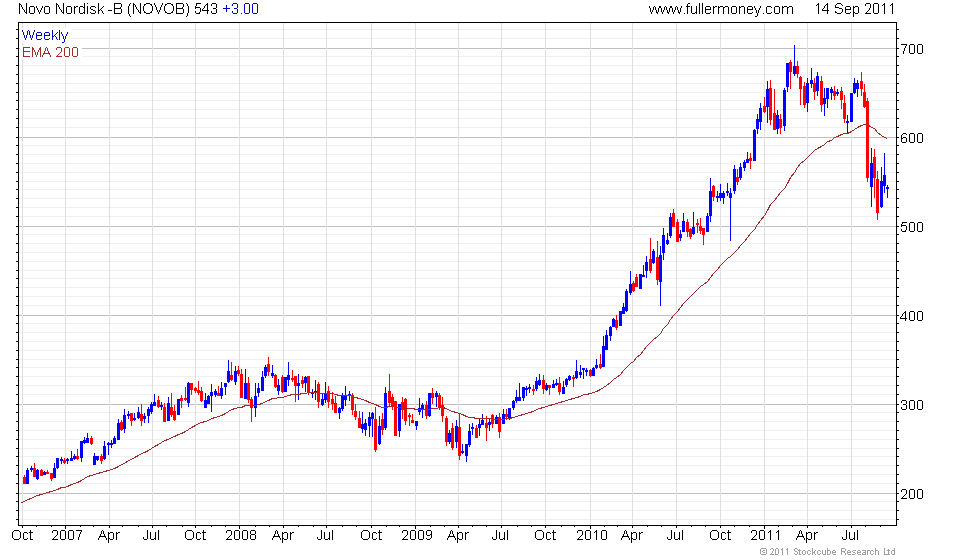Viewport: 980px width, 560px height.
Task: Click the '700' price axis label
Action: 912,49
